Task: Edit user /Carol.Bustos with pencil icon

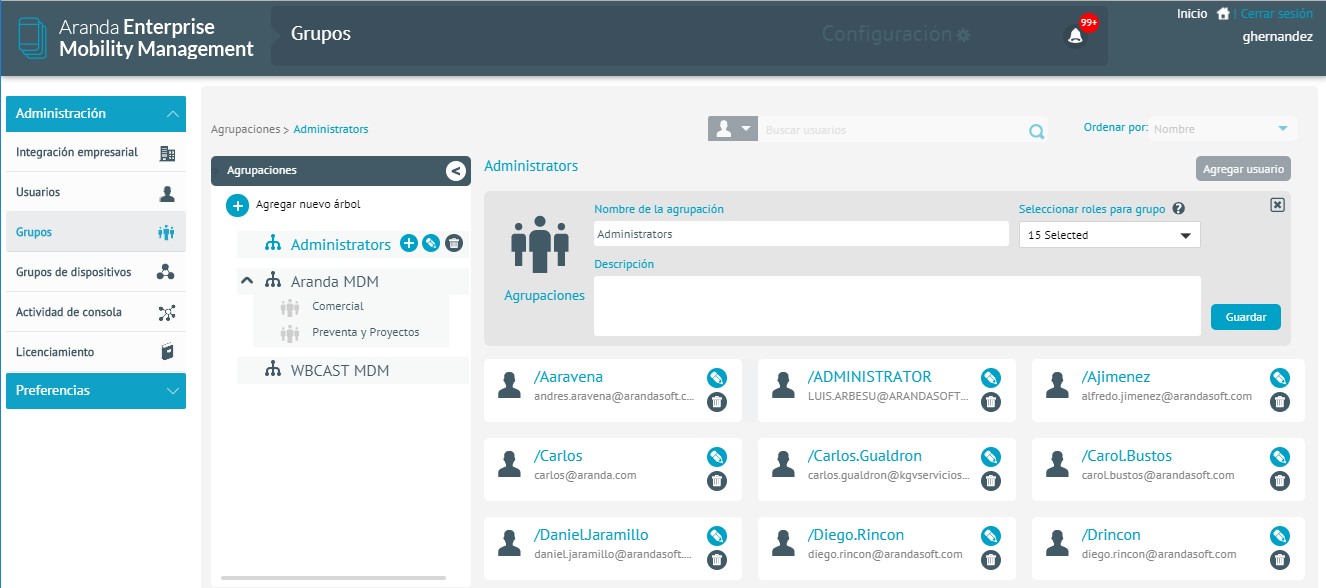Action: [1280, 457]
